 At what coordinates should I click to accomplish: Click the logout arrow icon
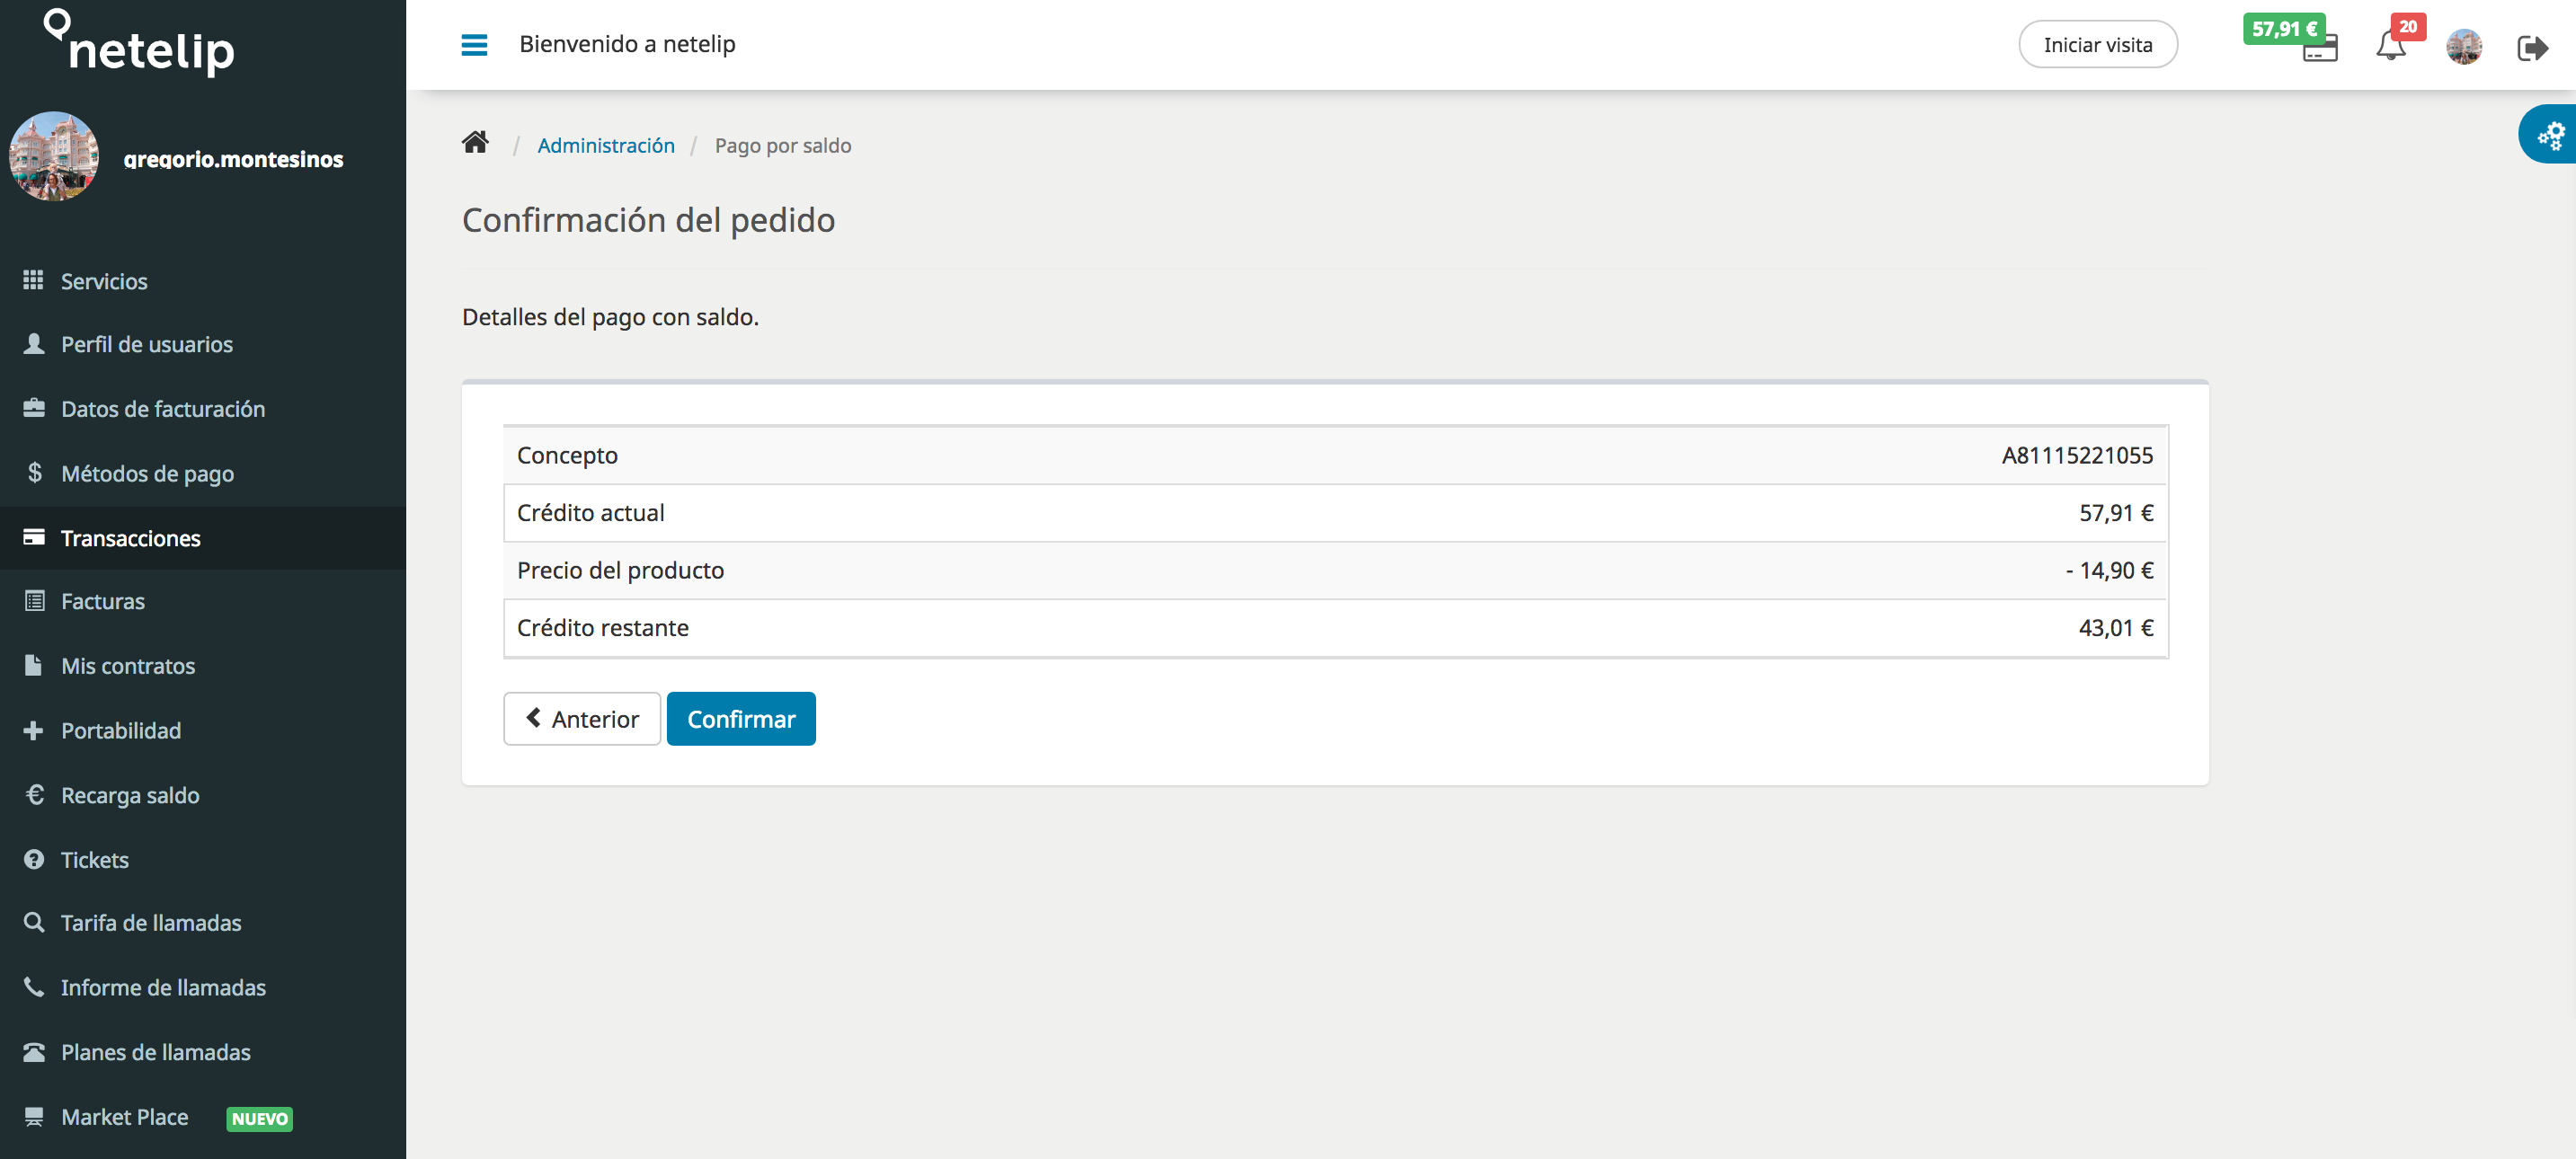(x=2532, y=47)
